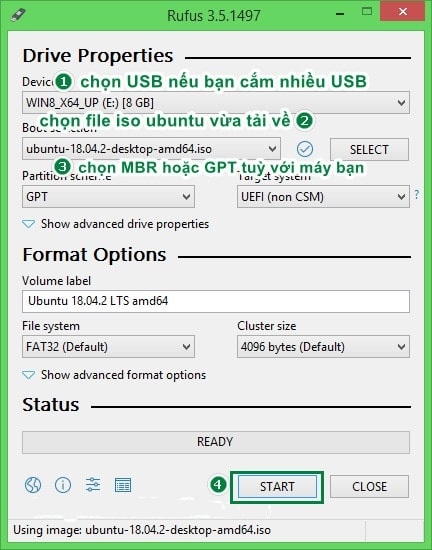Expand Show advanced drive properties
The height and width of the screenshot is (550, 432).
pyautogui.click(x=116, y=224)
